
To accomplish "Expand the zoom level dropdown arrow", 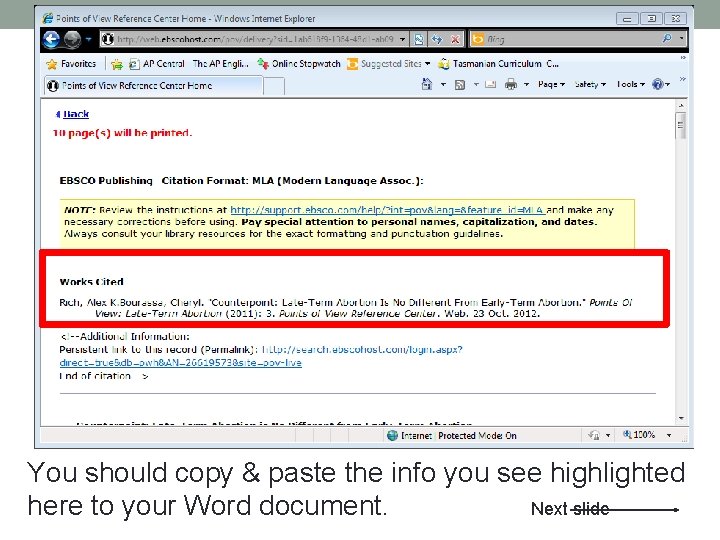I will (x=669, y=435).
